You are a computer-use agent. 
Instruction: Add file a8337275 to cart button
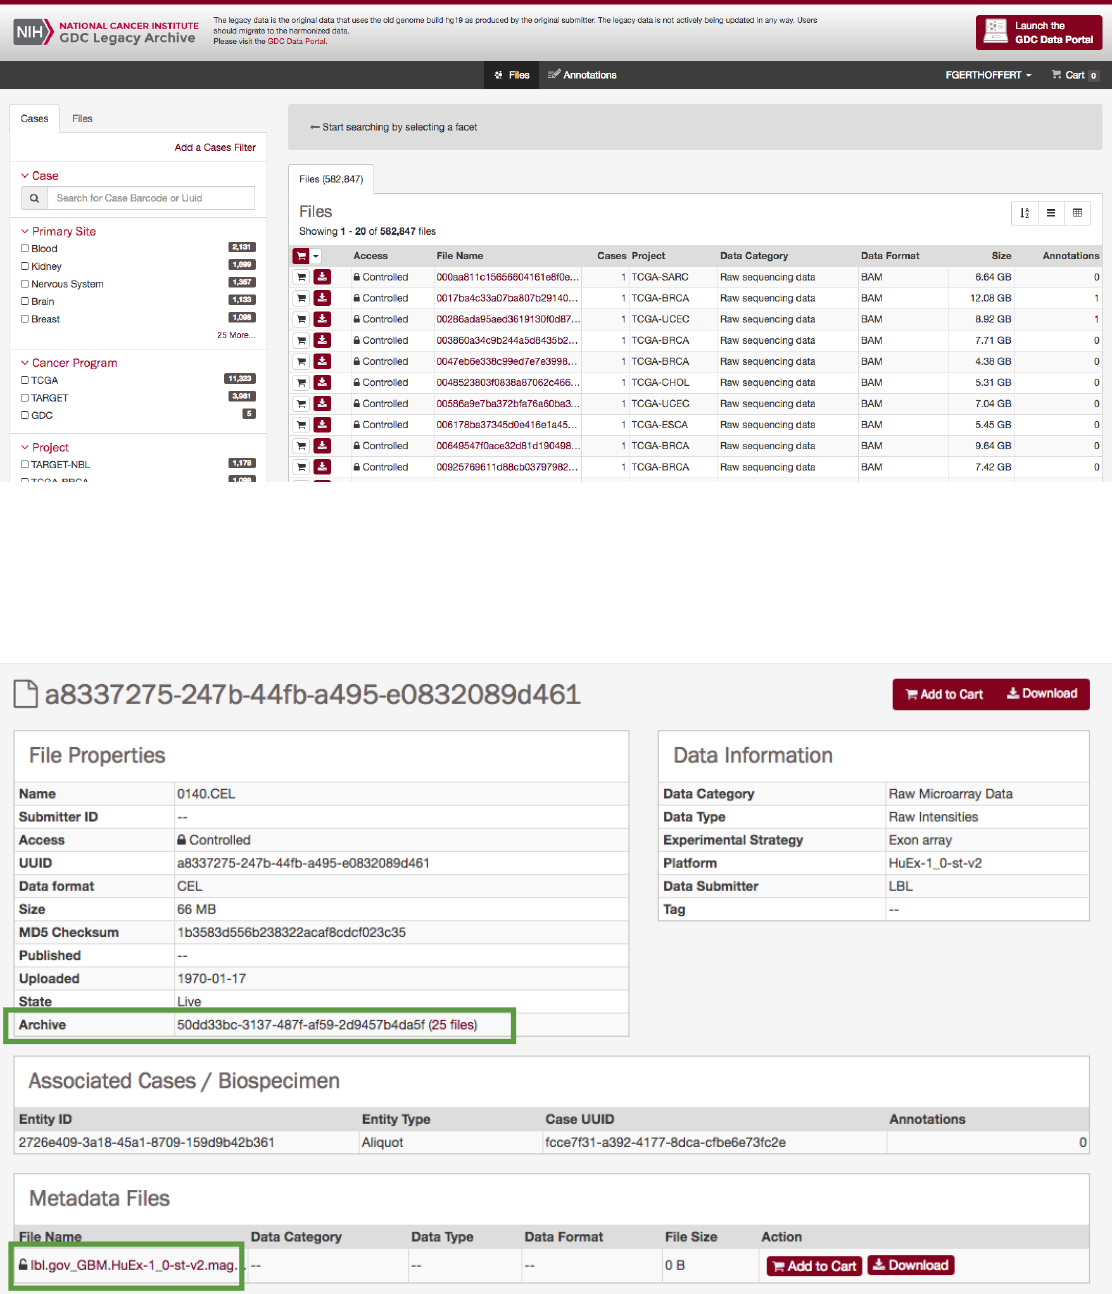point(944,694)
